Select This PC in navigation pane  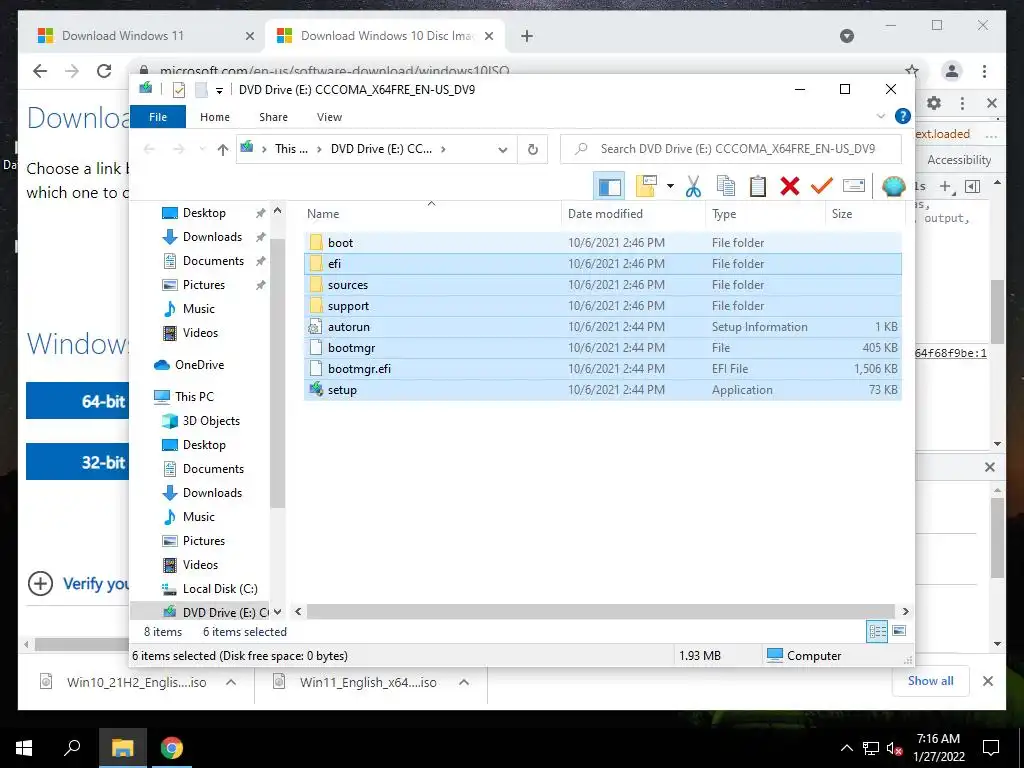point(194,396)
